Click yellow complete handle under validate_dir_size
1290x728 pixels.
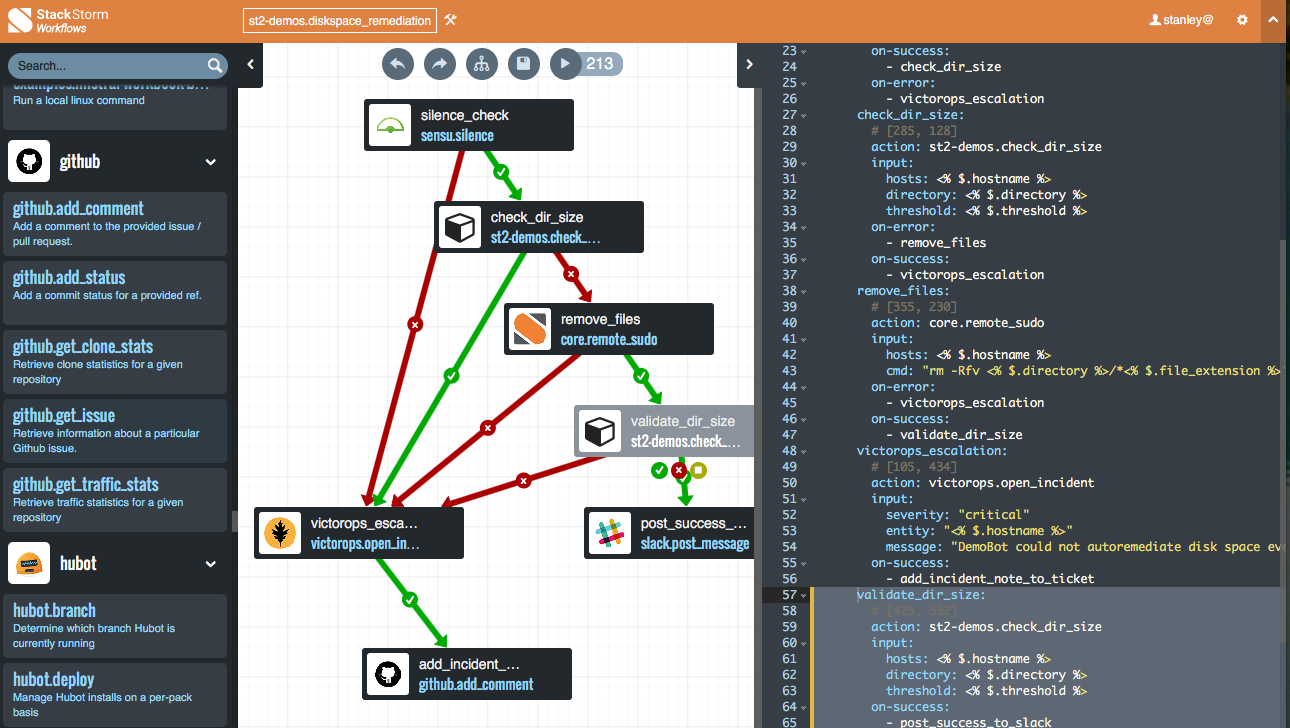(x=698, y=470)
